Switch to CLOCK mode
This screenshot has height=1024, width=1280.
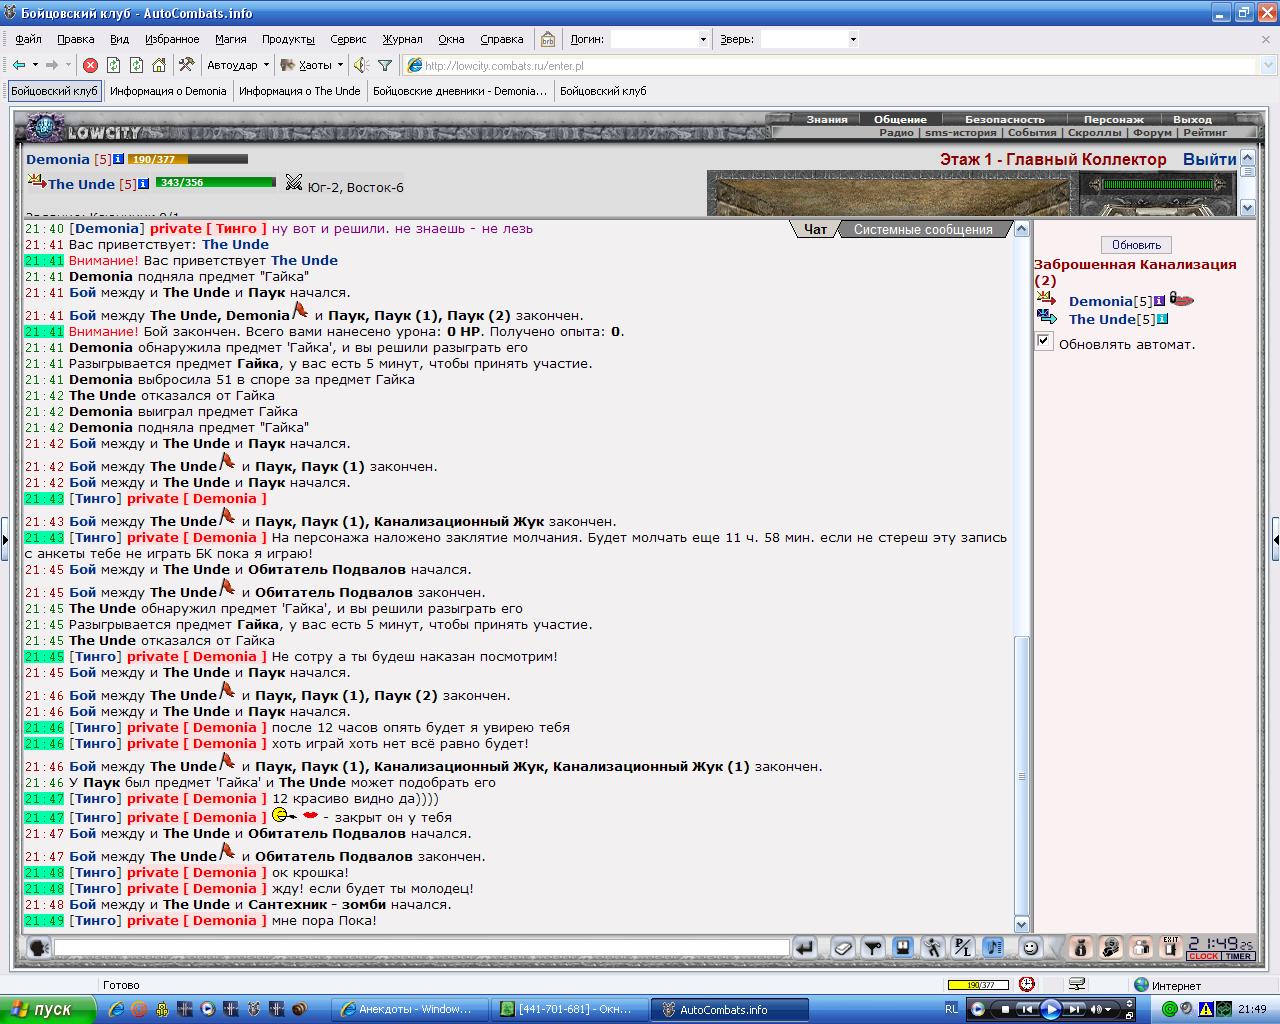tap(1203, 956)
